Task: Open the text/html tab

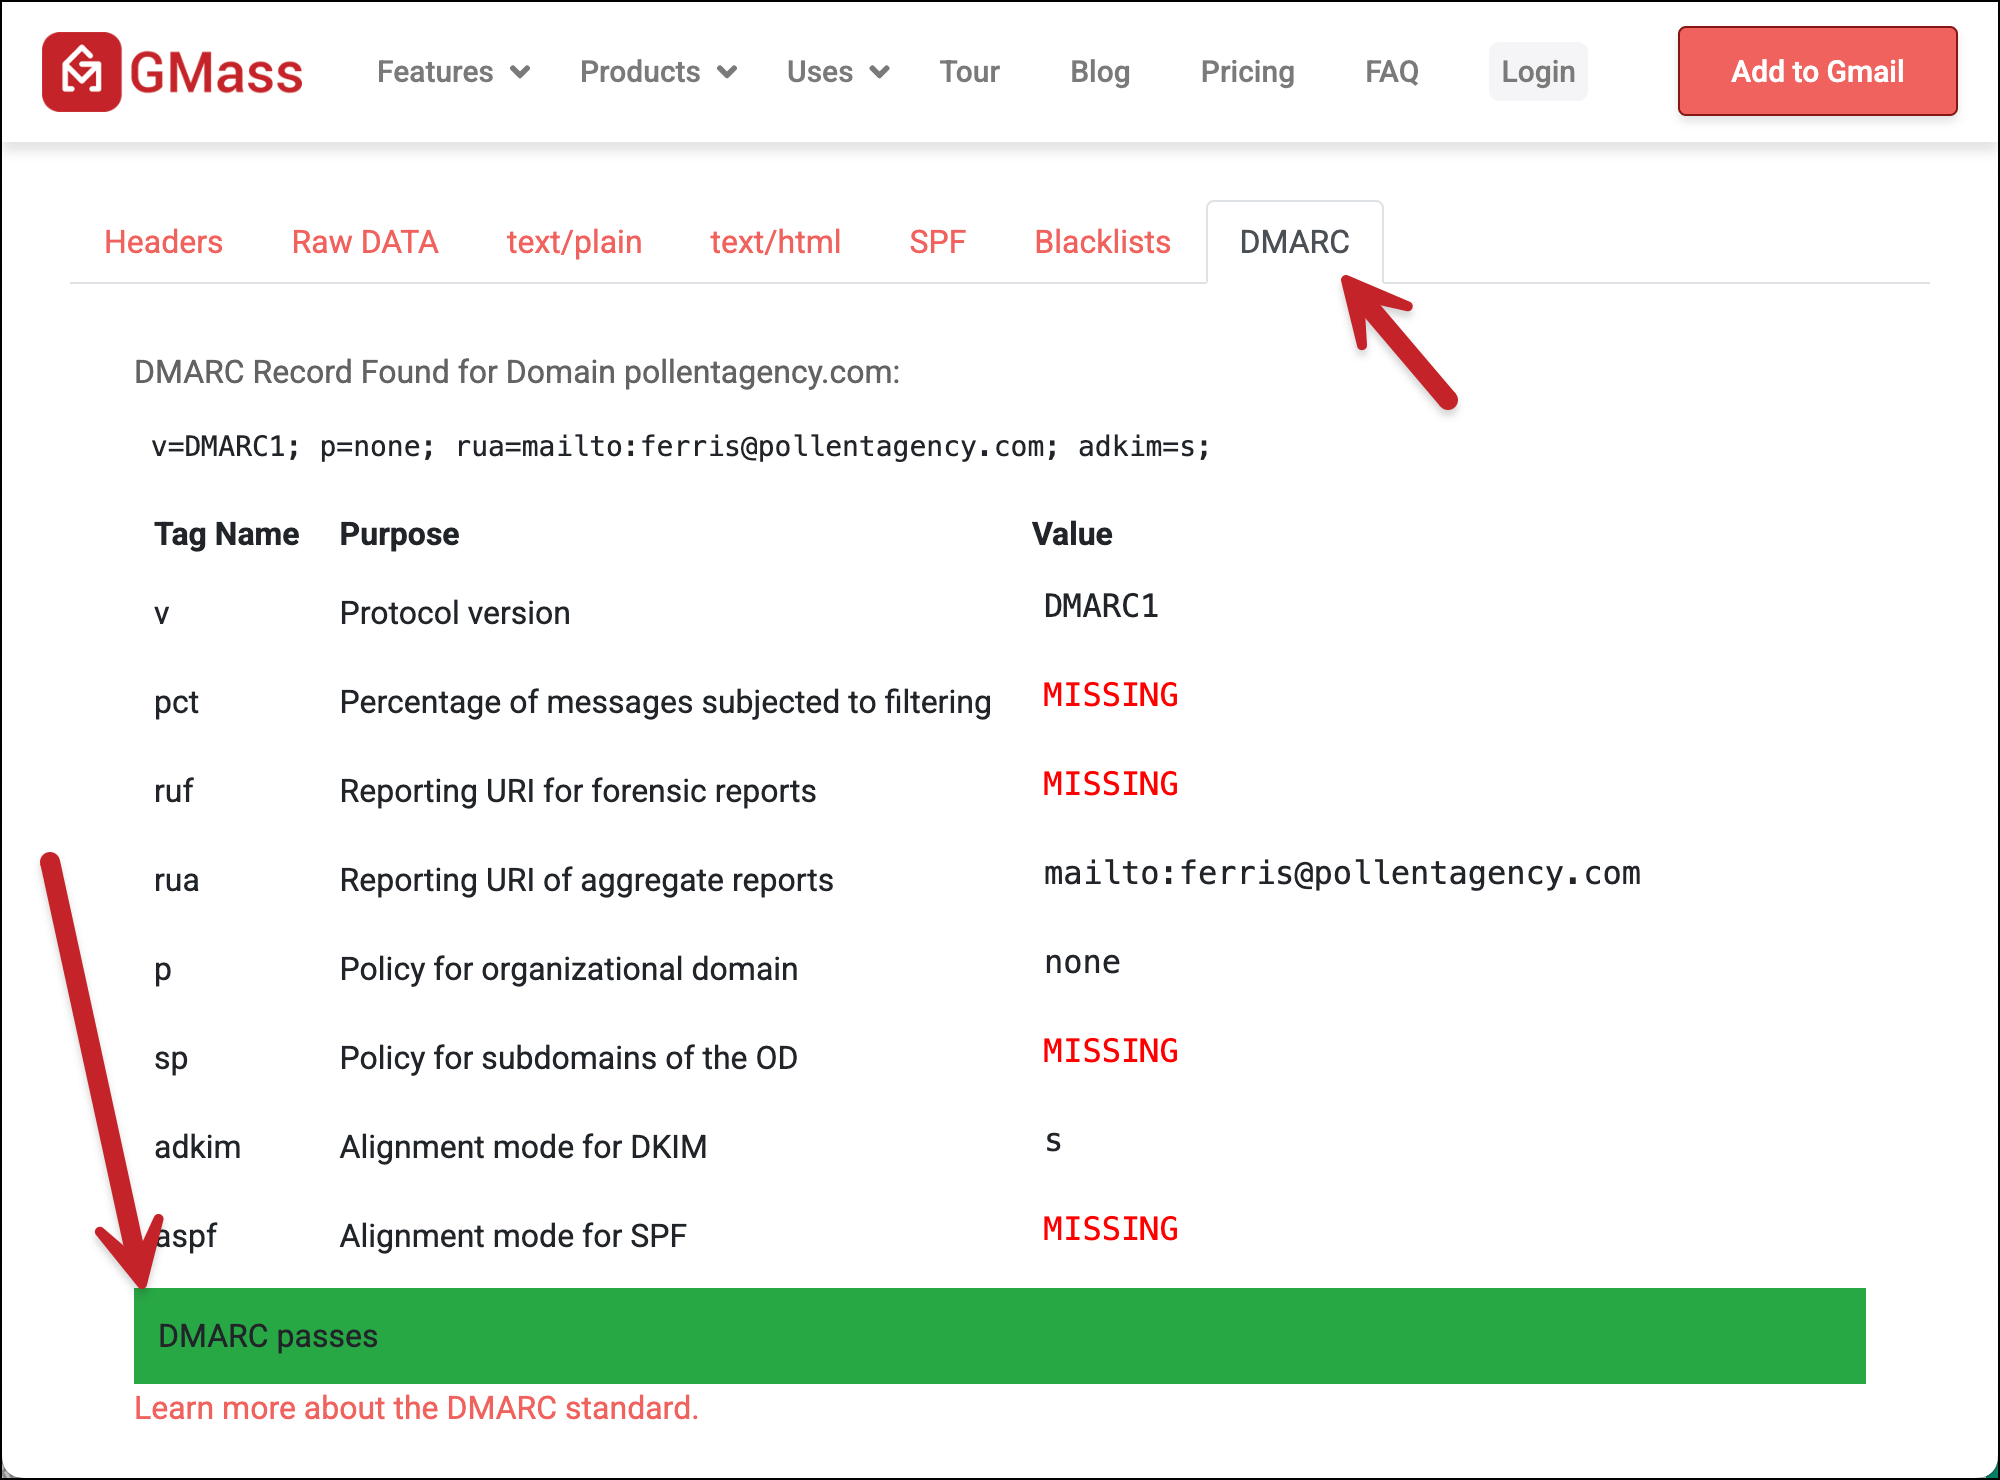Action: (775, 242)
